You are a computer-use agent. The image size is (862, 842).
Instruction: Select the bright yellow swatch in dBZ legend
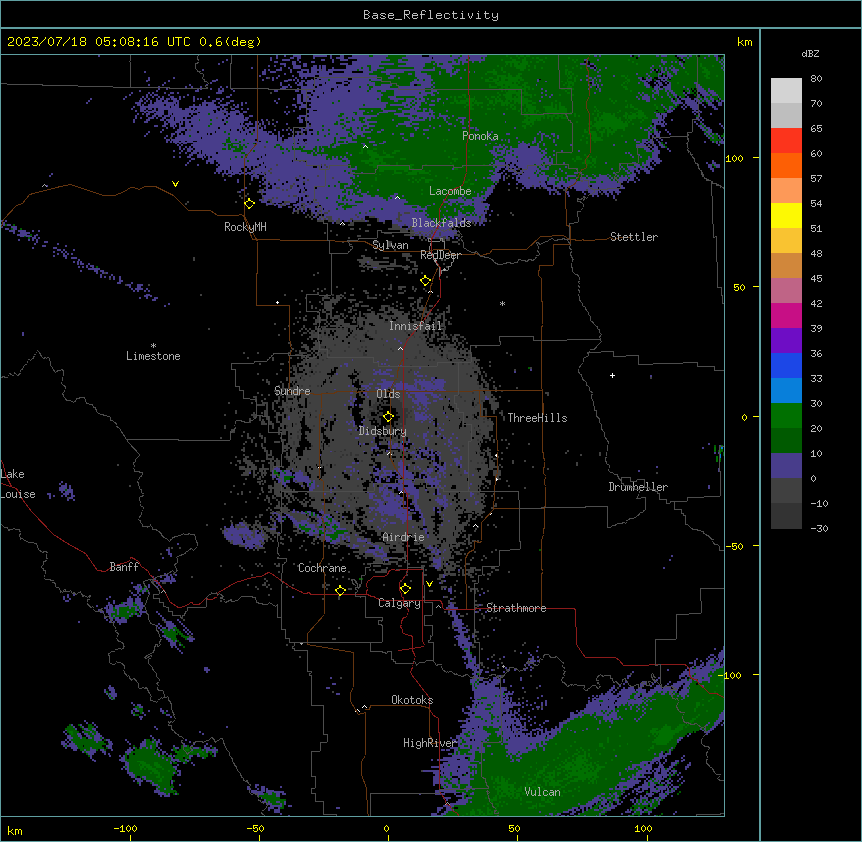point(786,215)
